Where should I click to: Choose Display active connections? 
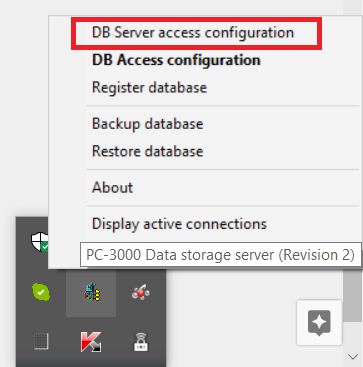coord(179,224)
